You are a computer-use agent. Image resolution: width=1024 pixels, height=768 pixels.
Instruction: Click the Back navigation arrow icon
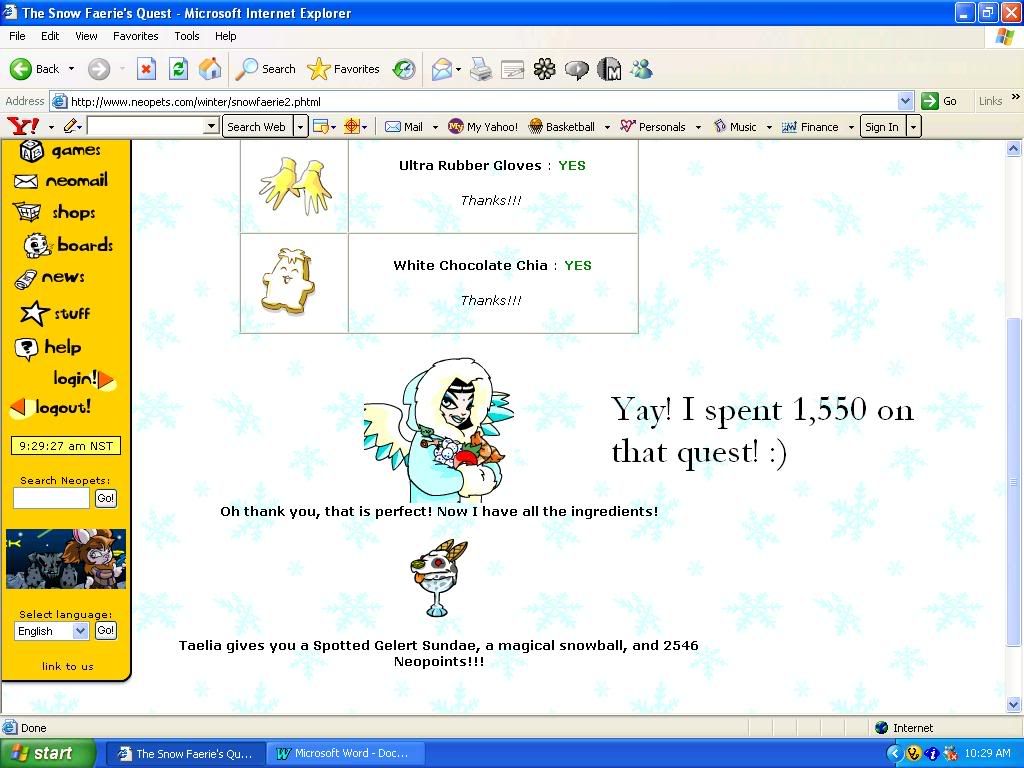tap(20, 69)
